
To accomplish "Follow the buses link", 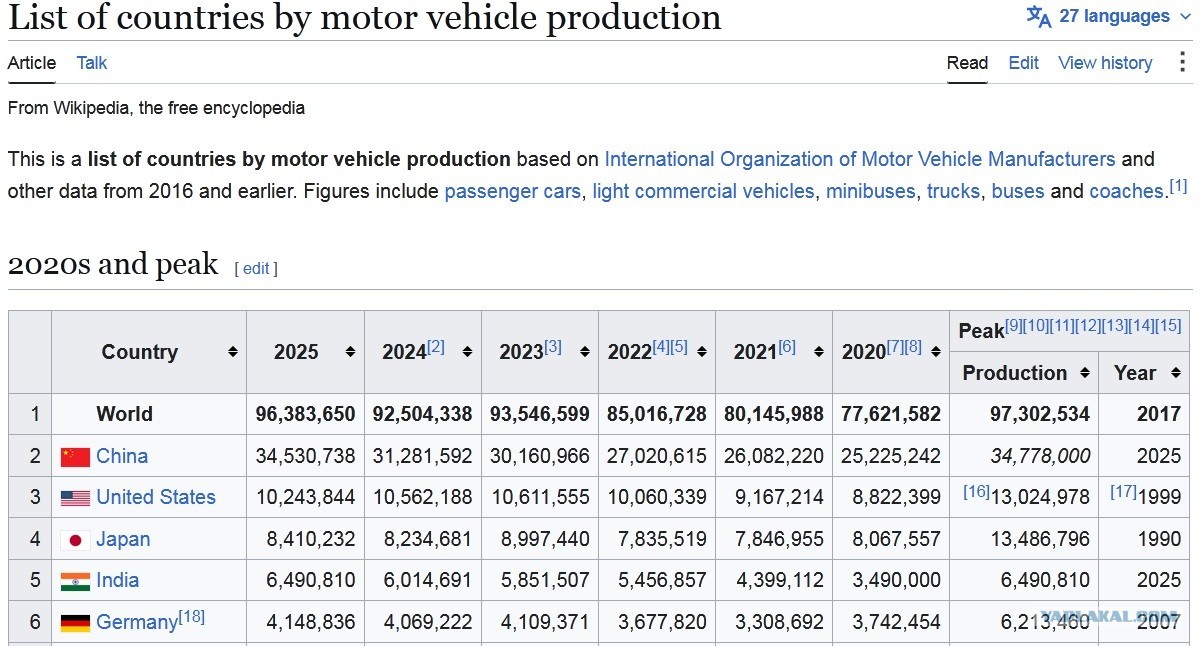I will click(1018, 191).
